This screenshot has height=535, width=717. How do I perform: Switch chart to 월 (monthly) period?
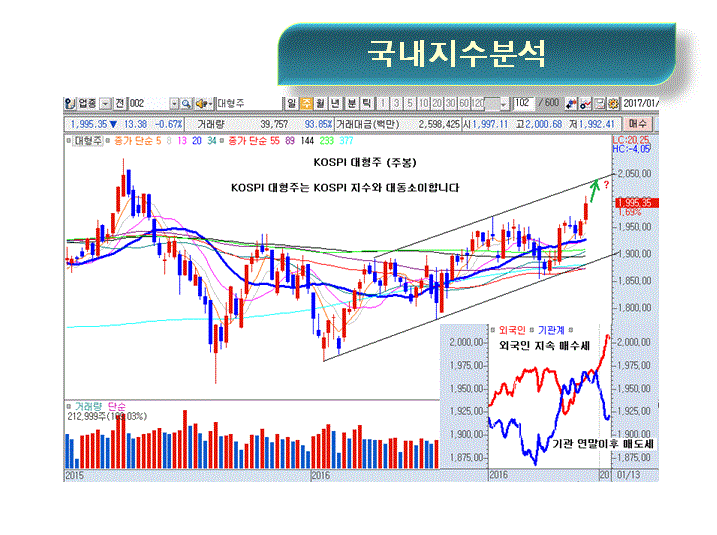(321, 104)
